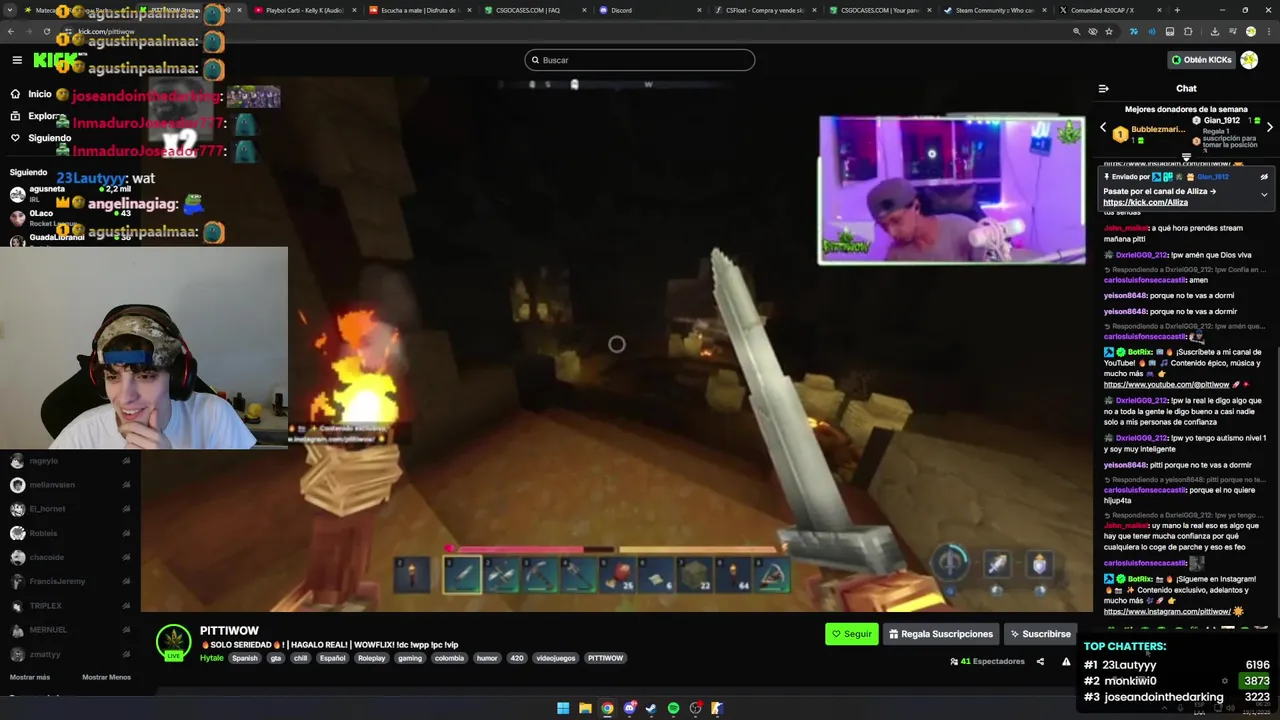Open the browser zoom magnifier icon
Viewport: 1280px width, 720px height.
tap(1077, 32)
